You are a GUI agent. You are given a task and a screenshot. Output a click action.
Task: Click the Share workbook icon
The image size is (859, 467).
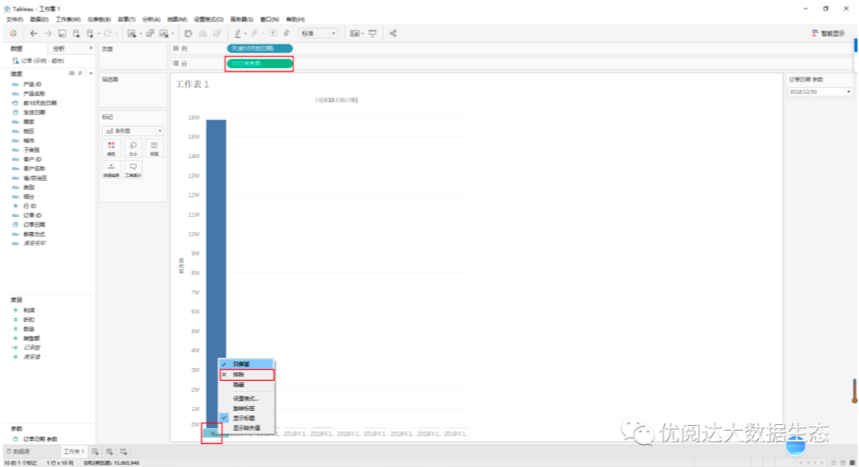pyautogui.click(x=393, y=33)
